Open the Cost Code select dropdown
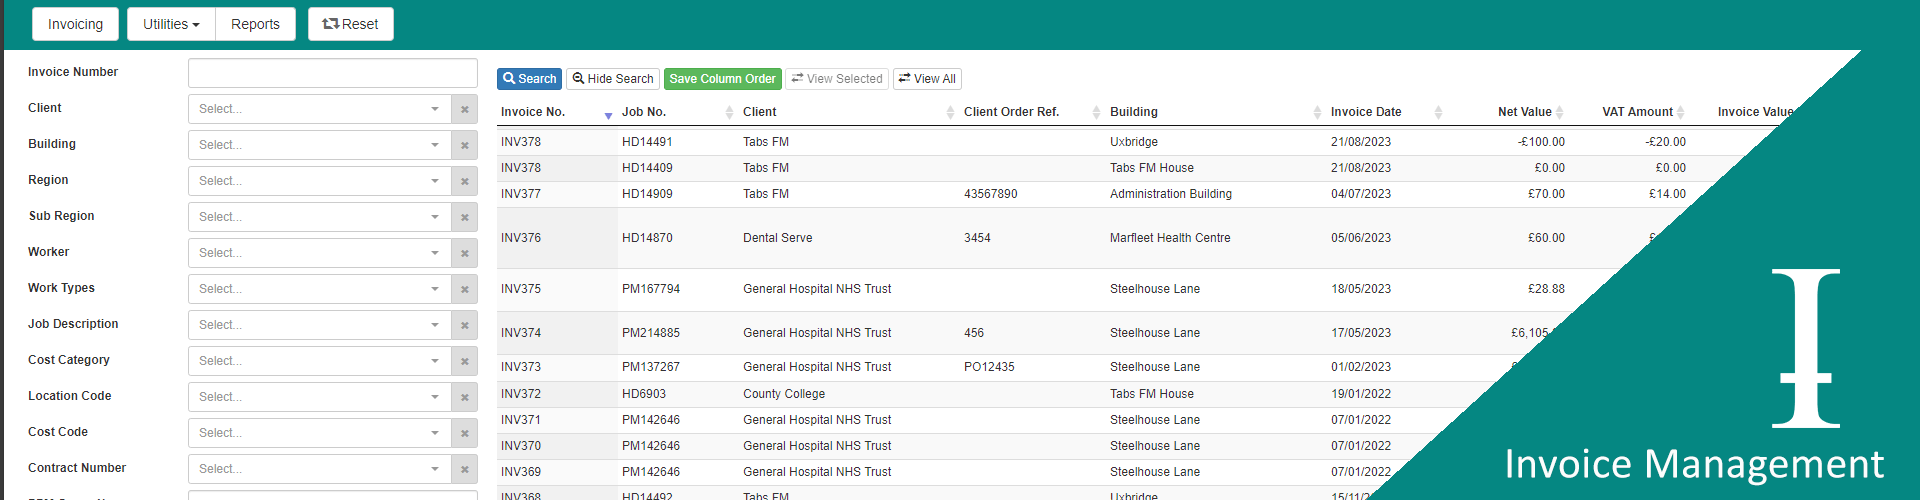Screen dimensions: 1920x500 (320, 433)
